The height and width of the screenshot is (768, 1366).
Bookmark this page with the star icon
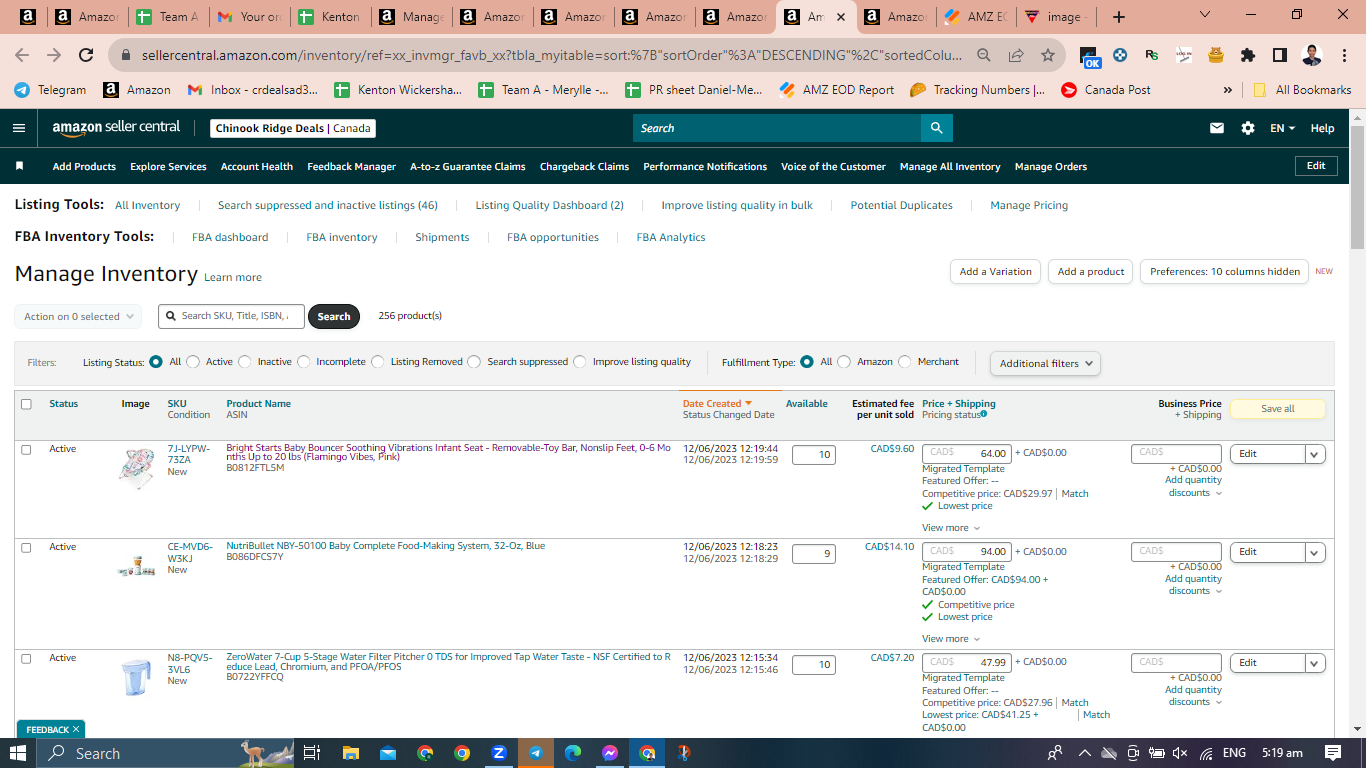[x=1048, y=55]
